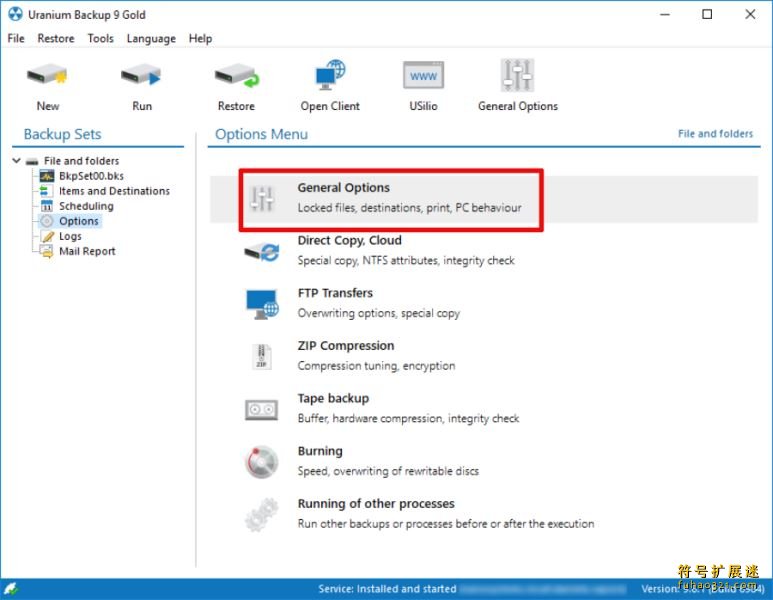The height and width of the screenshot is (600, 773).
Task: Open the Direct Copy, Cloud title
Action: [350, 241]
